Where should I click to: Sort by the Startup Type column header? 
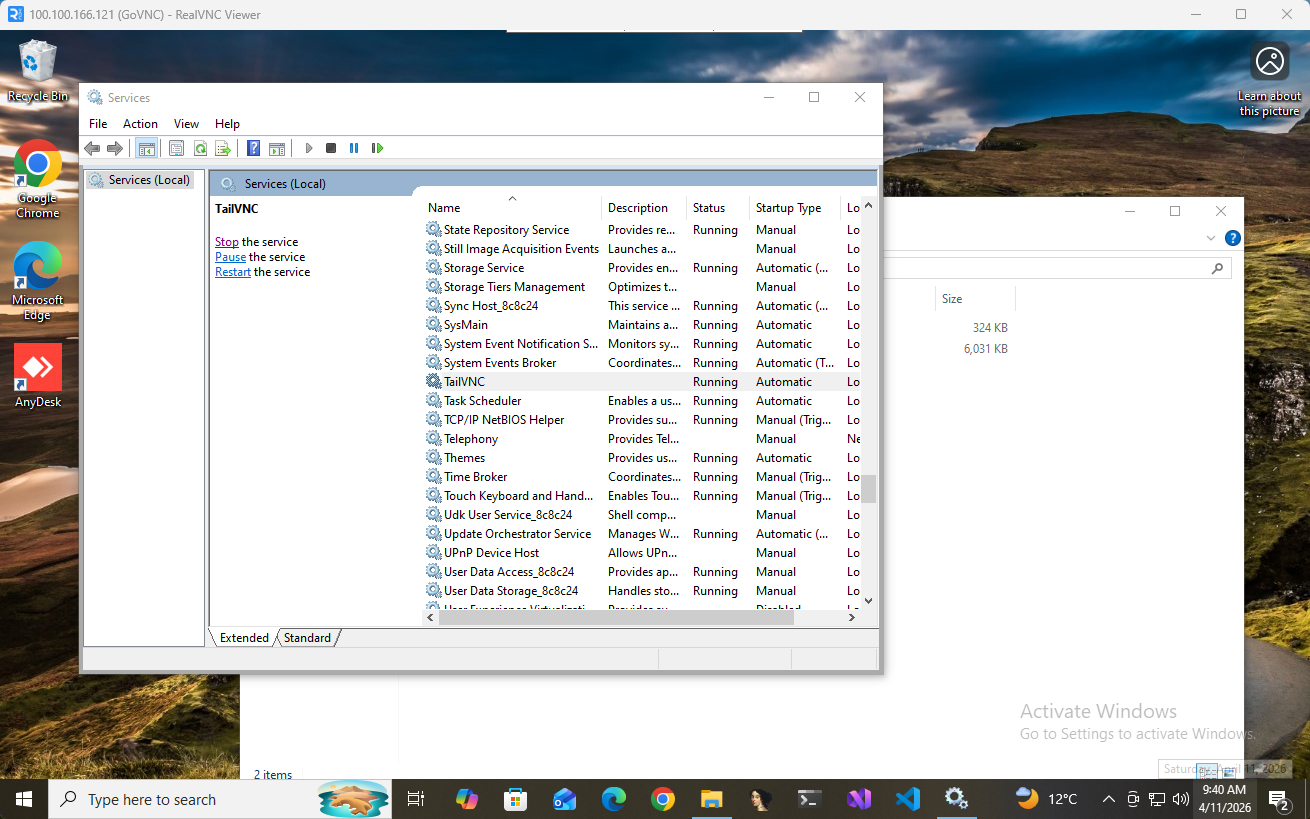788,208
